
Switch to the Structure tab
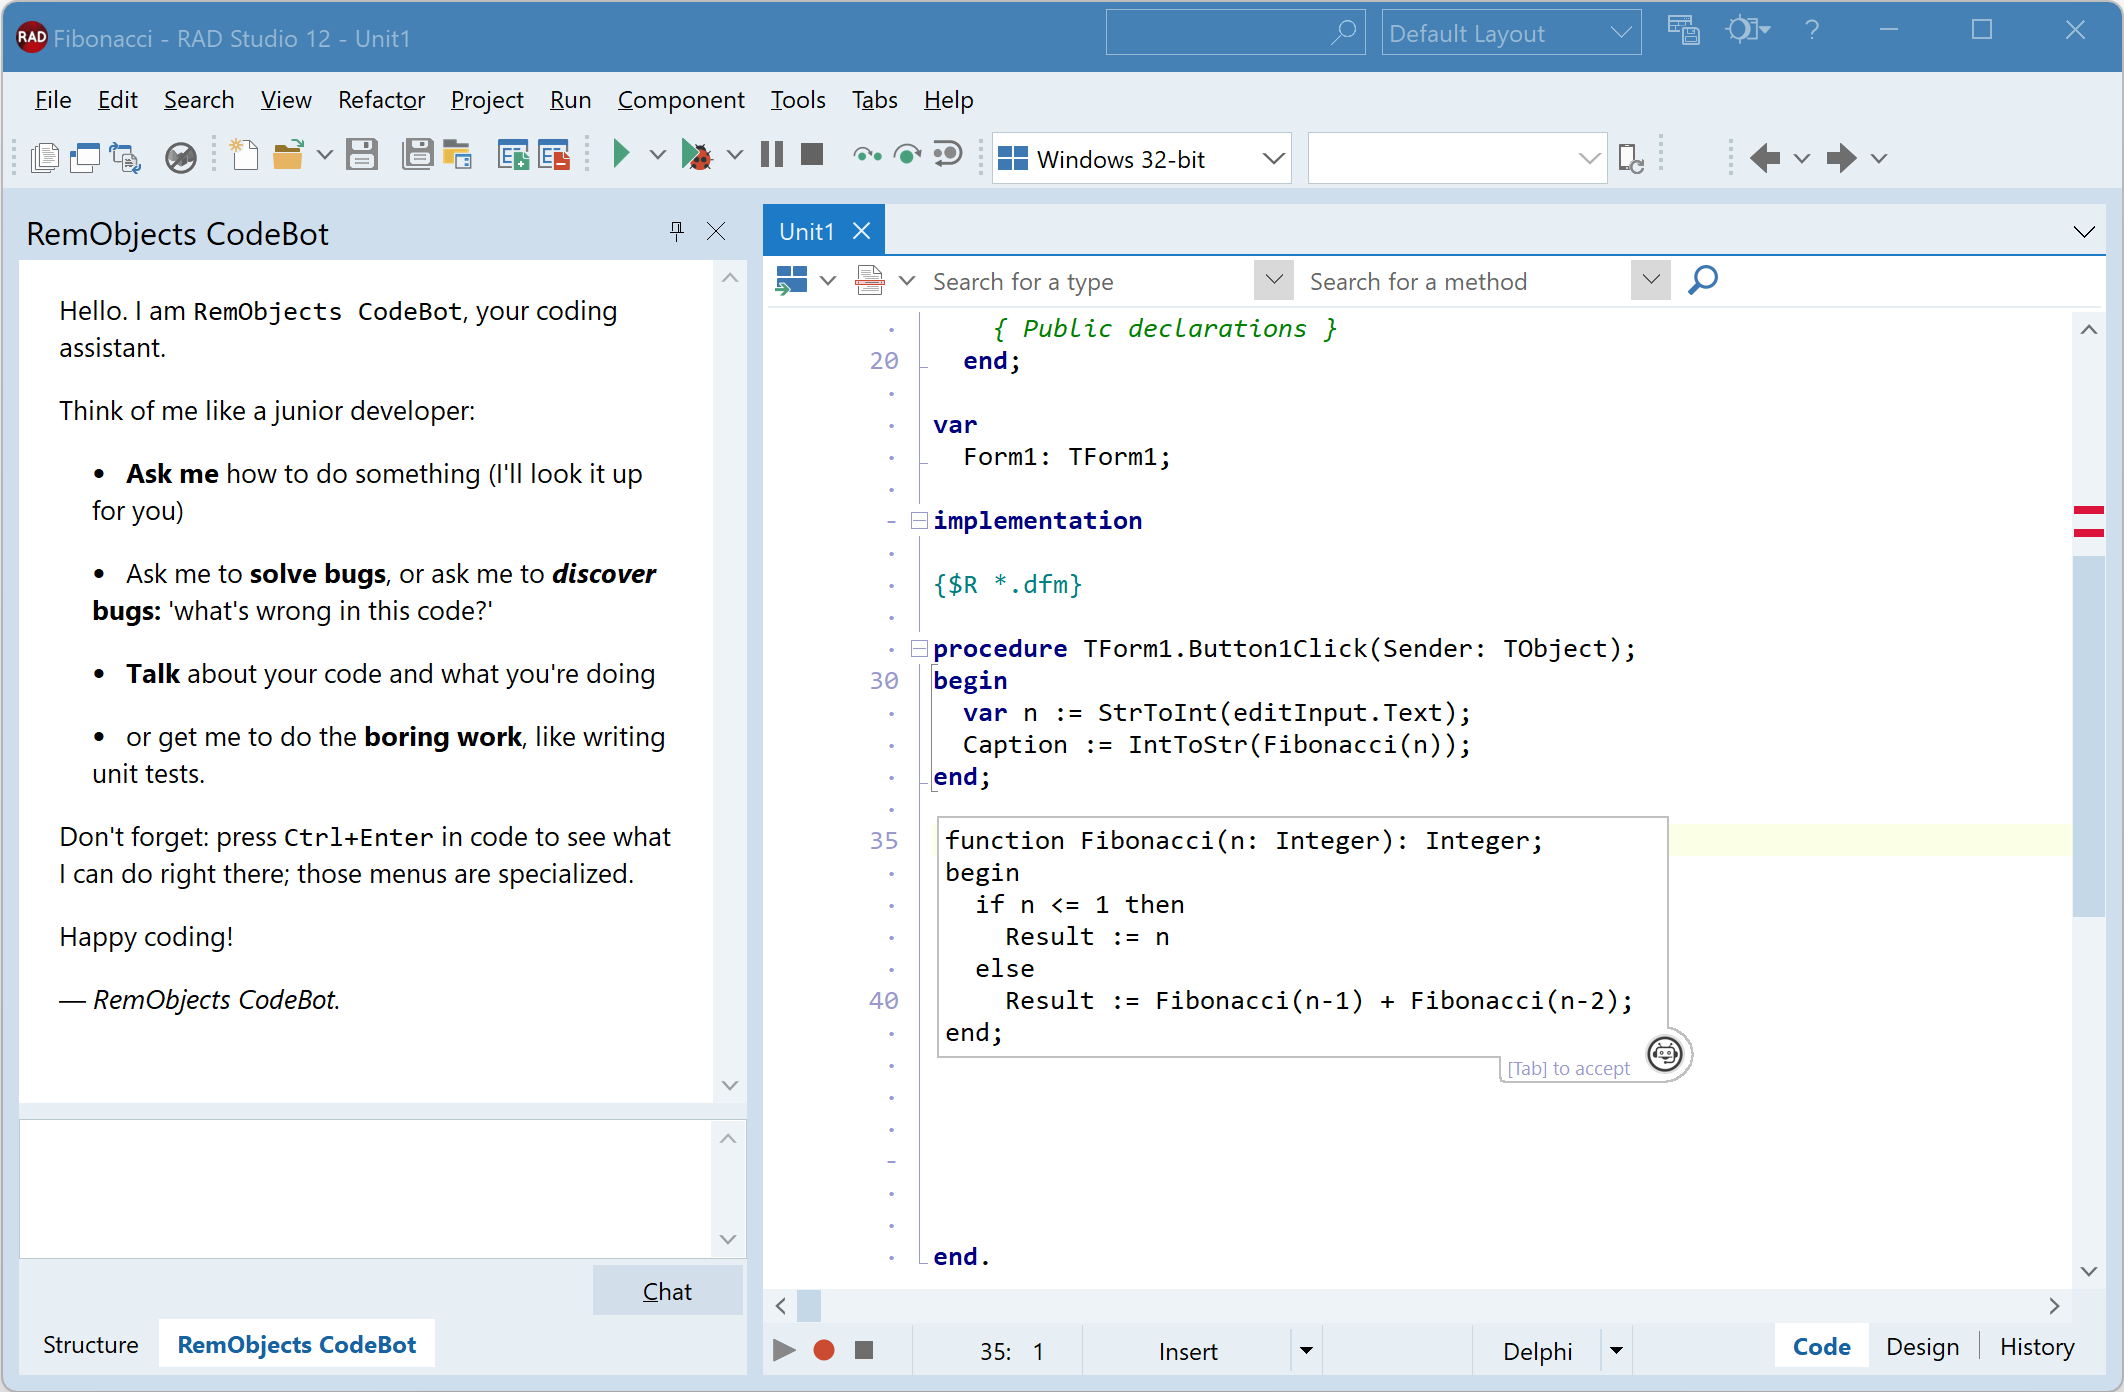tap(90, 1345)
